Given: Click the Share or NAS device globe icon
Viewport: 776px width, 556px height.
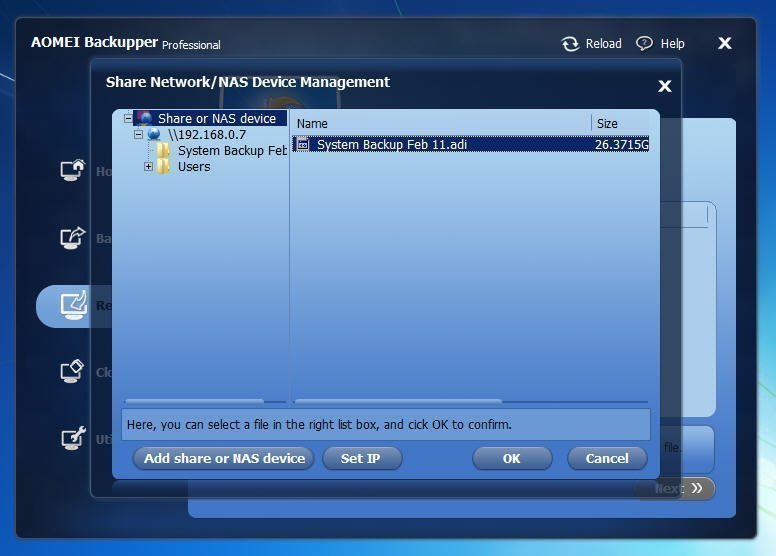Looking at the screenshot, I should [145, 118].
